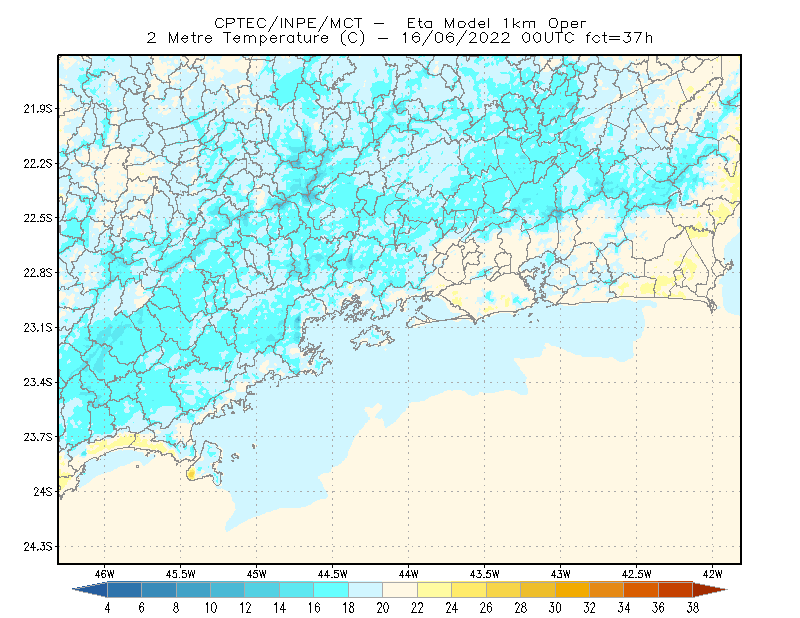
Task: Click the 44W longitude label
Action: point(409,574)
